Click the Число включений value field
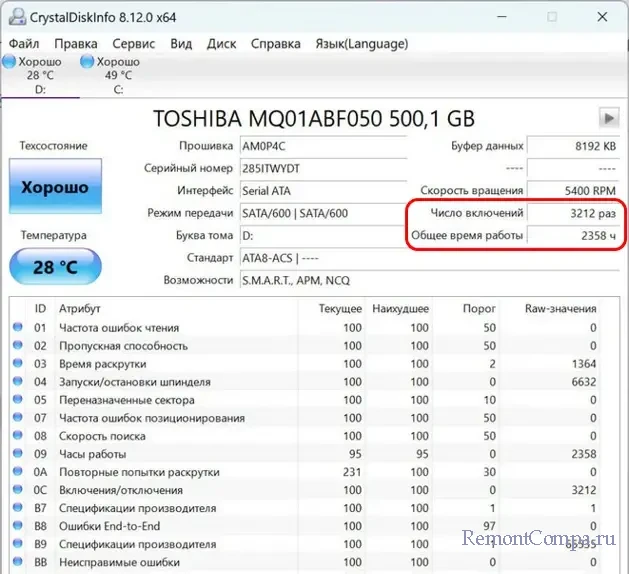This screenshot has height=574, width=629. click(573, 212)
